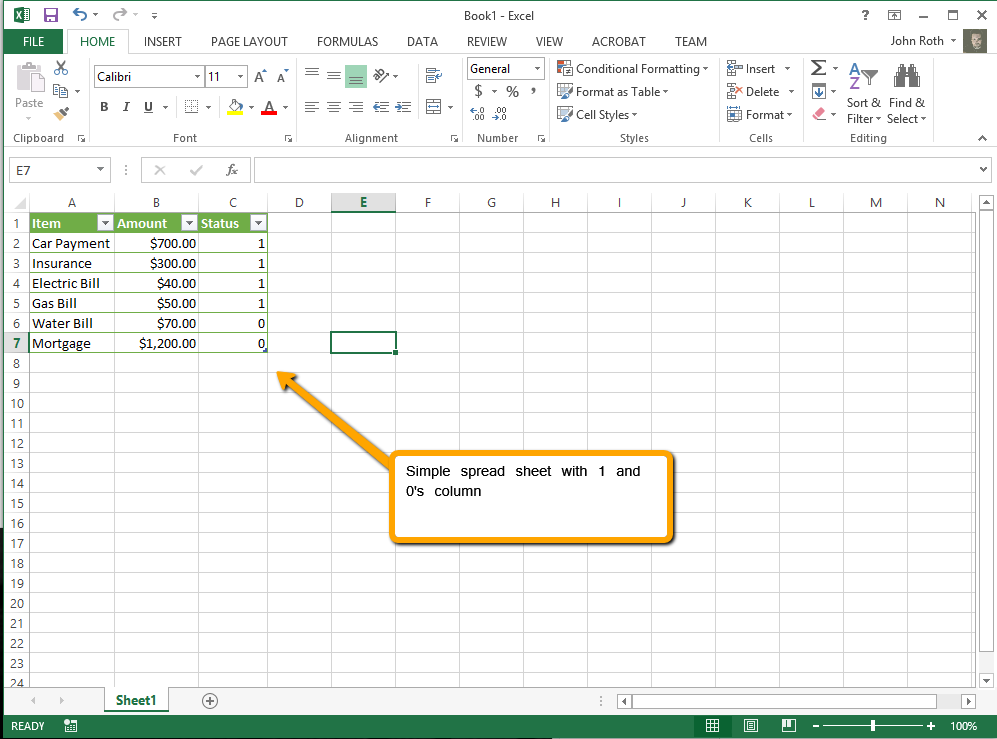
Task: Click Cell Styles in the Styles group
Action: click(x=598, y=114)
